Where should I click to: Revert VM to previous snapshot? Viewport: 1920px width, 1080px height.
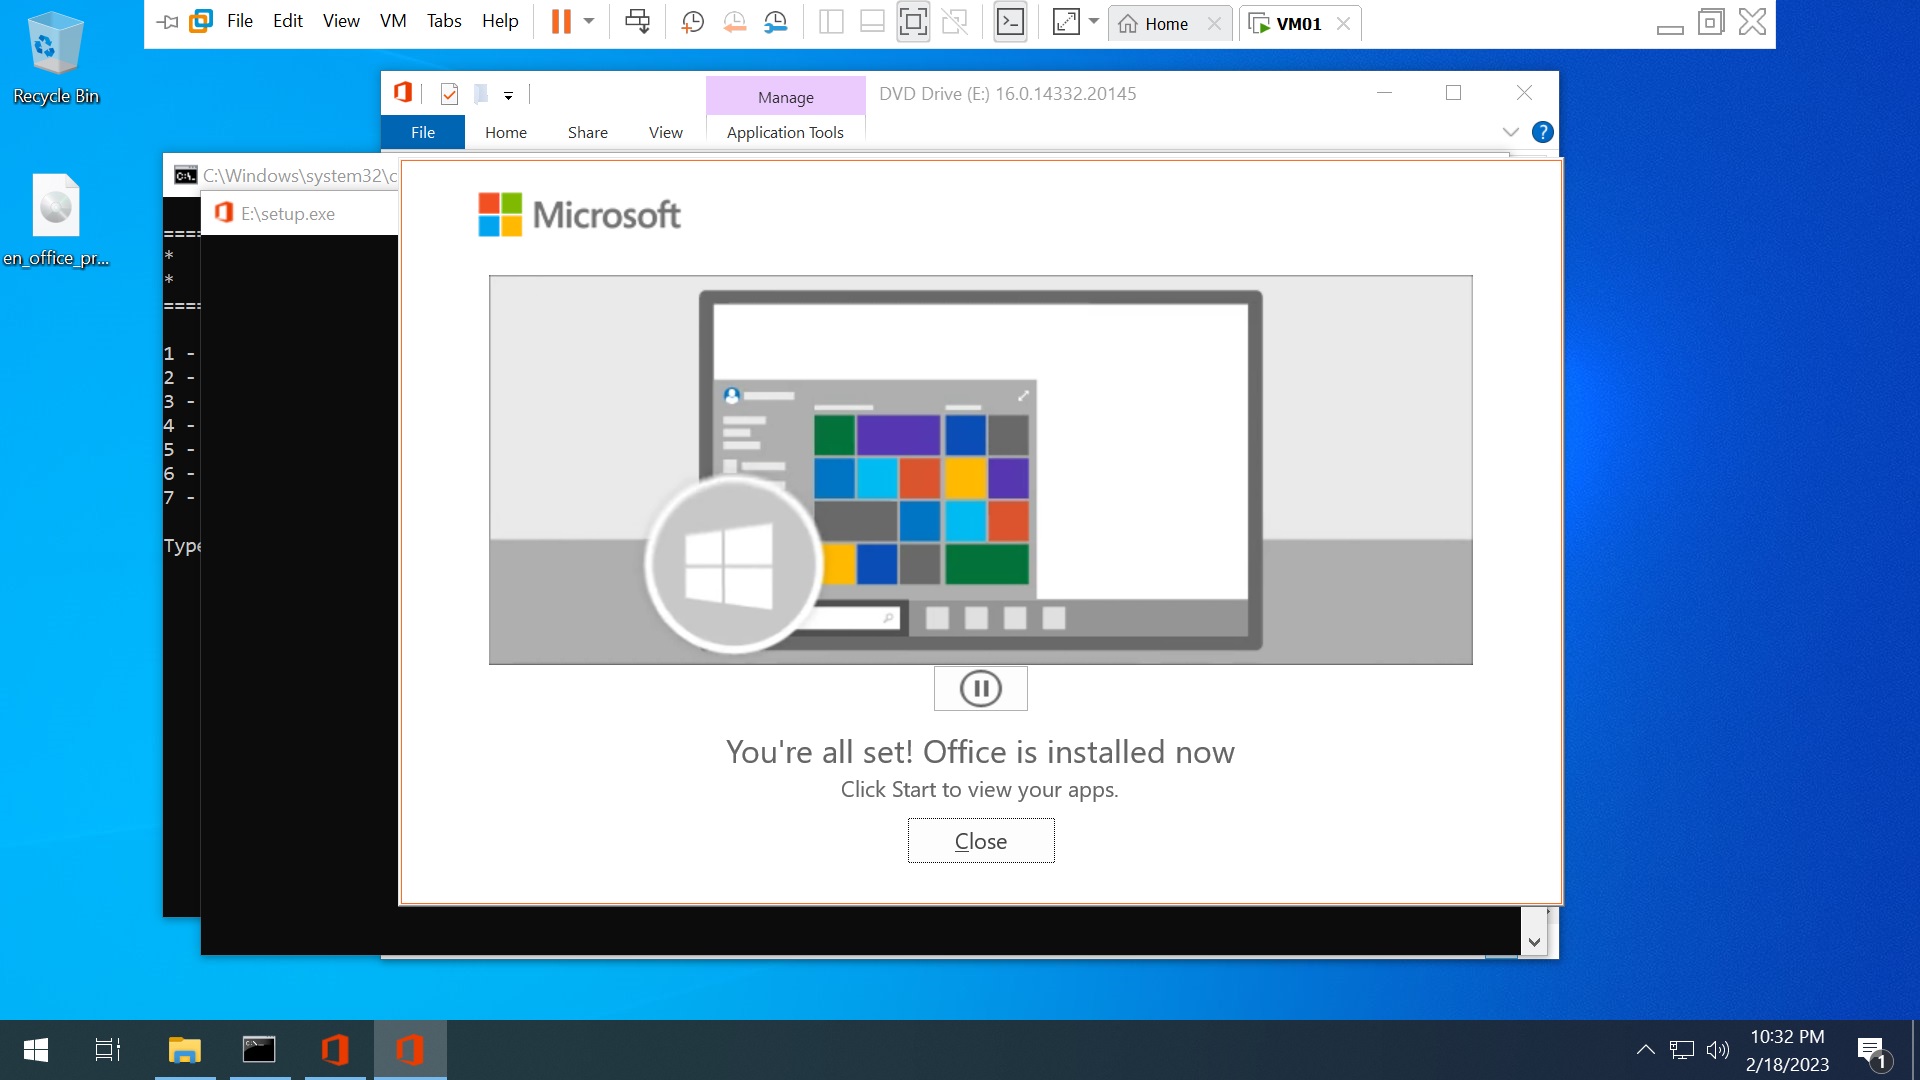(x=734, y=22)
